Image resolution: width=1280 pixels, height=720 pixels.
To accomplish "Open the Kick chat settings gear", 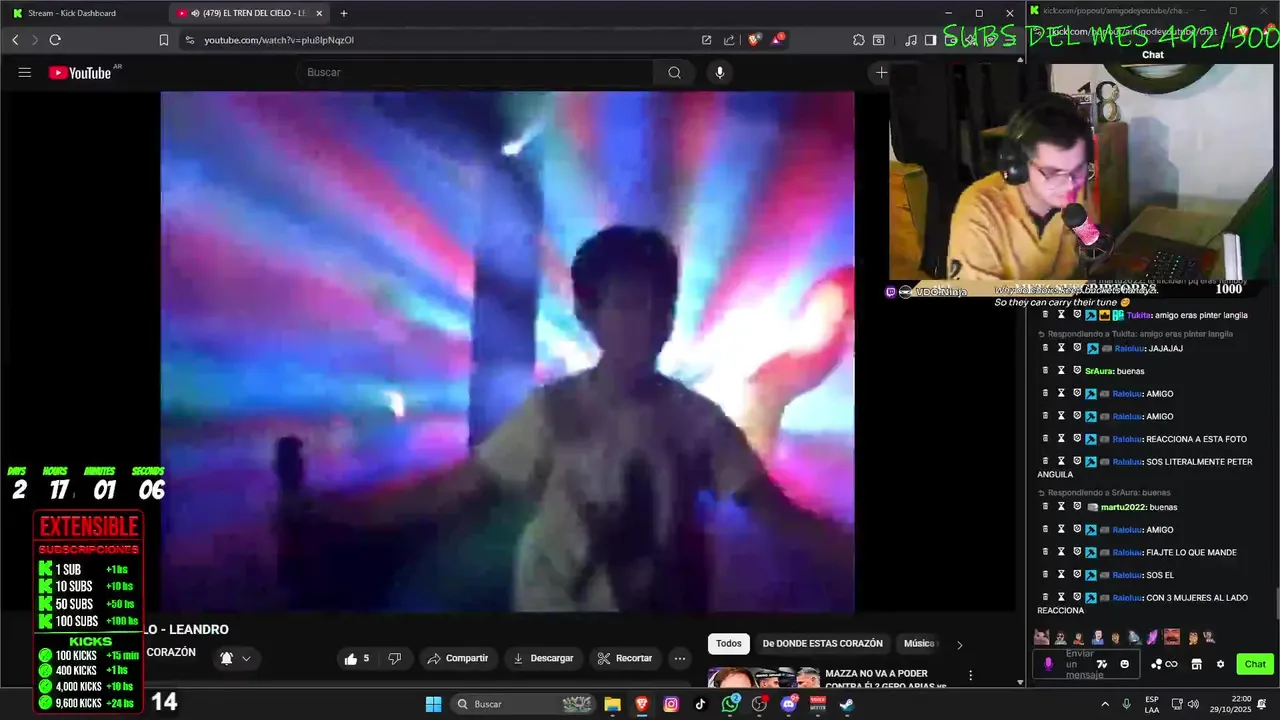I will tap(1220, 664).
